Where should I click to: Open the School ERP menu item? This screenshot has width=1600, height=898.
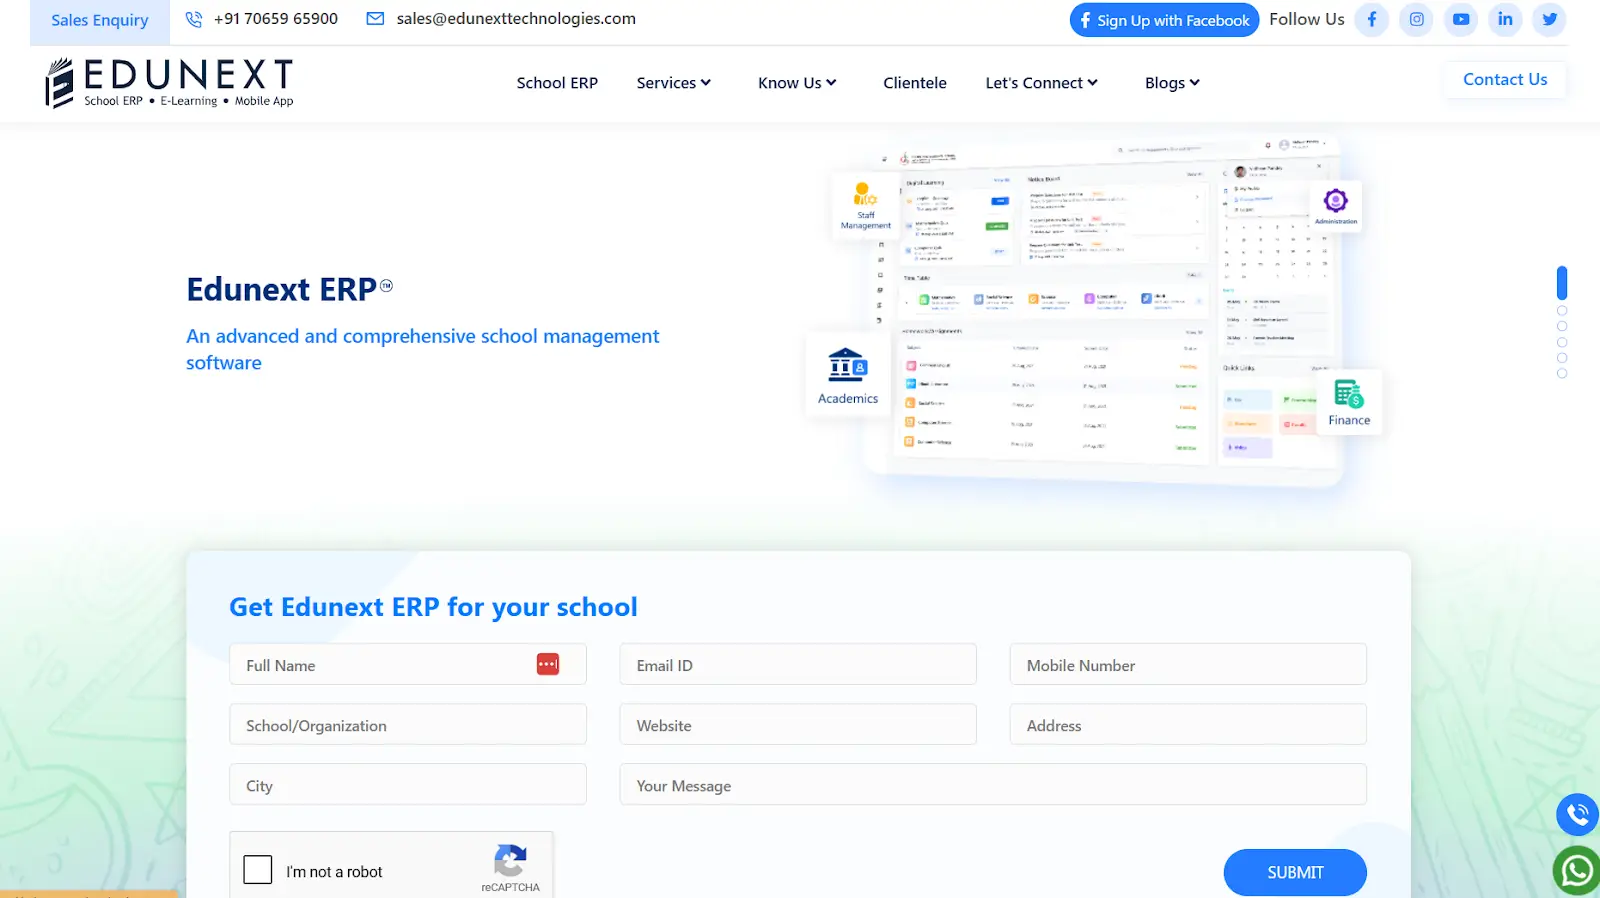click(557, 83)
